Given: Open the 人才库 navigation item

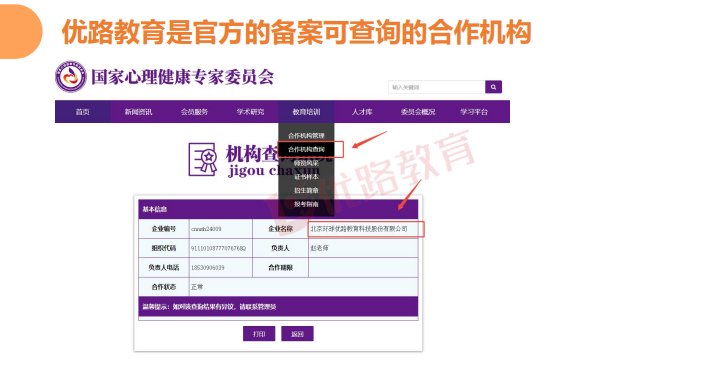Looking at the screenshot, I should click(362, 112).
